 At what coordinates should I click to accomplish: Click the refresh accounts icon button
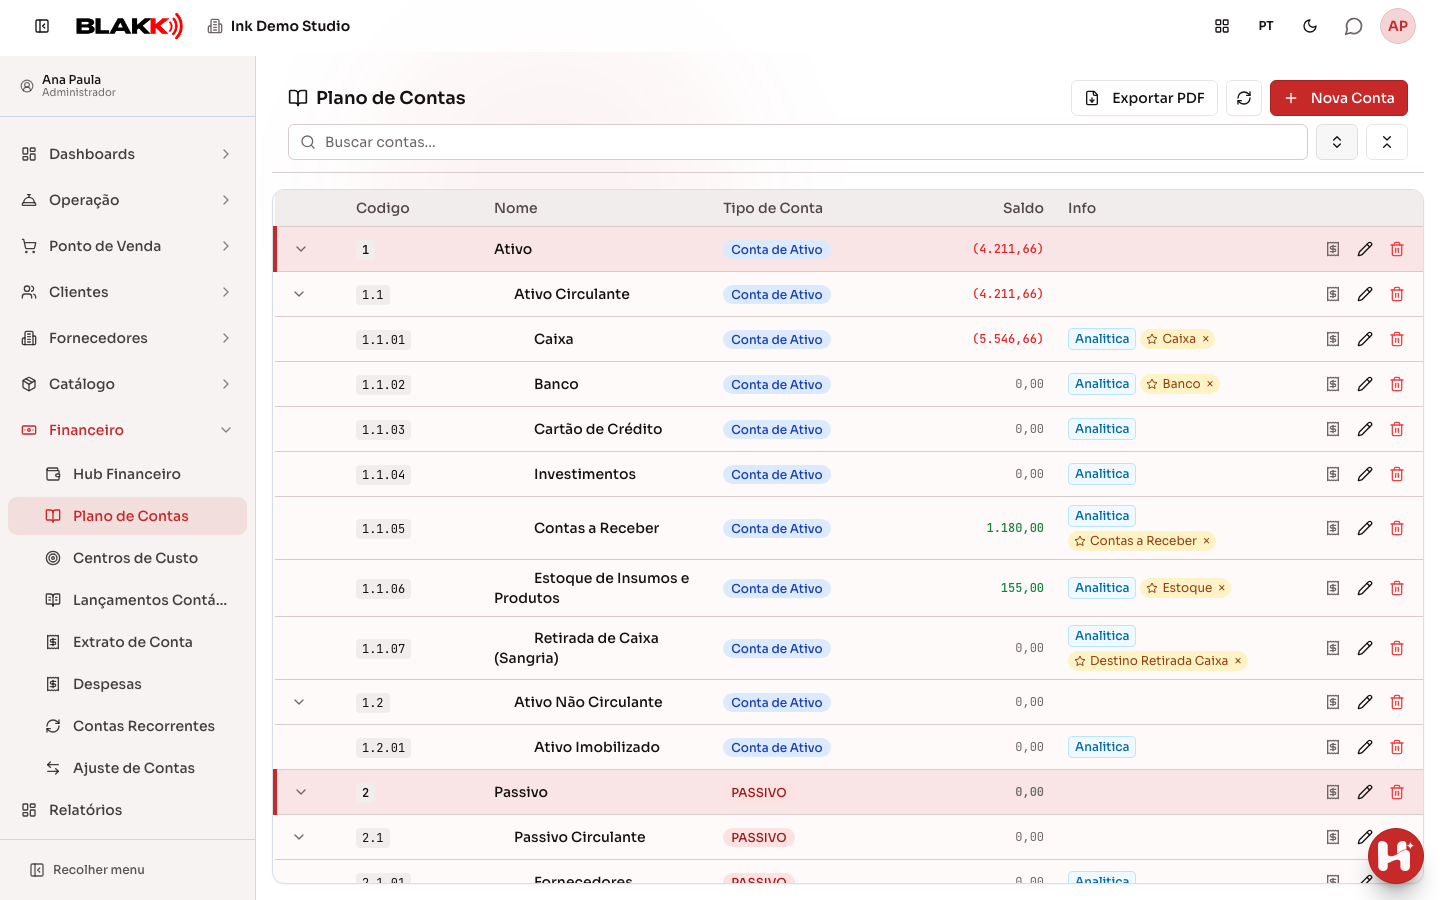[x=1244, y=98]
